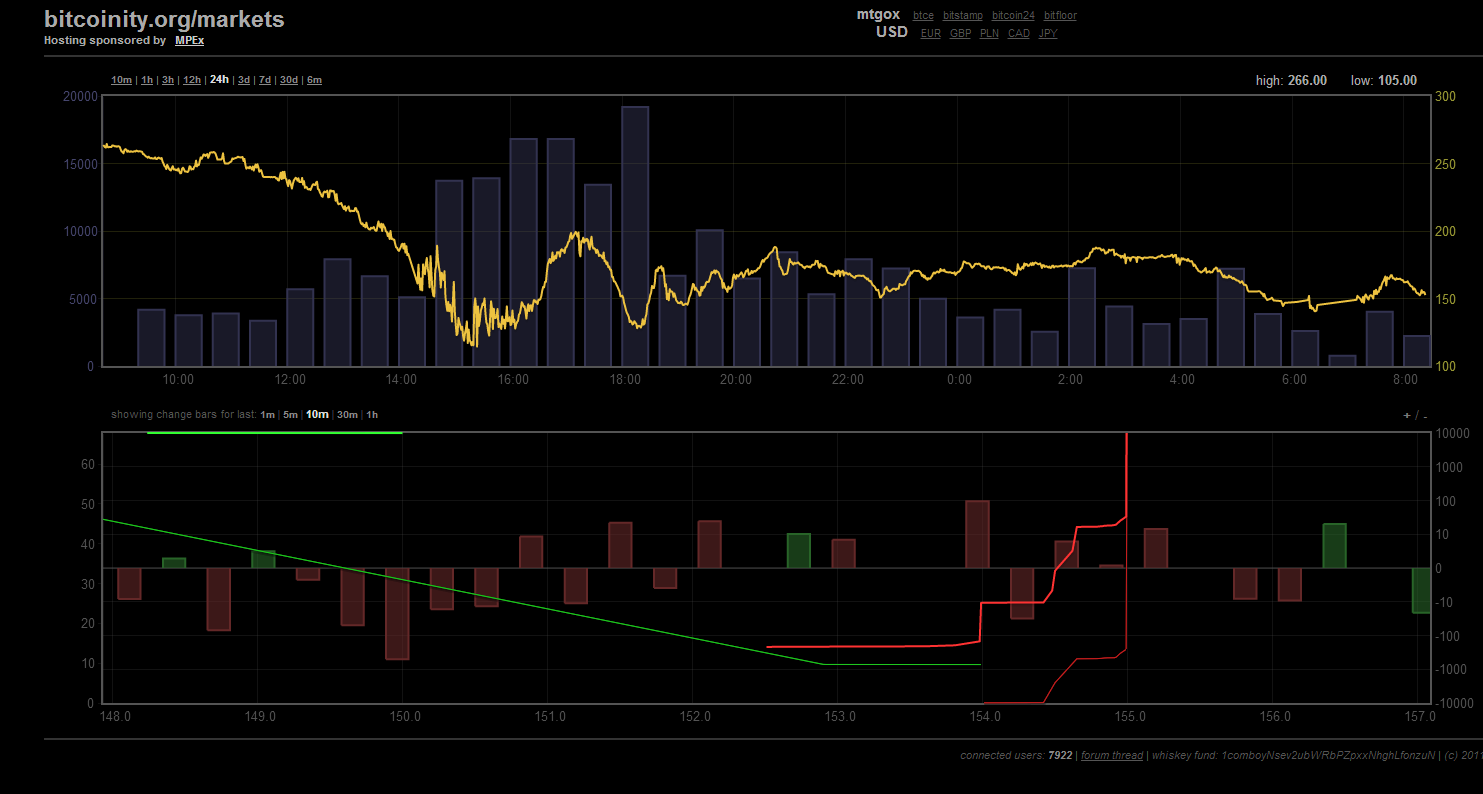Switch market data to btce exchange
Screen dimensions: 1483x794
923,15
